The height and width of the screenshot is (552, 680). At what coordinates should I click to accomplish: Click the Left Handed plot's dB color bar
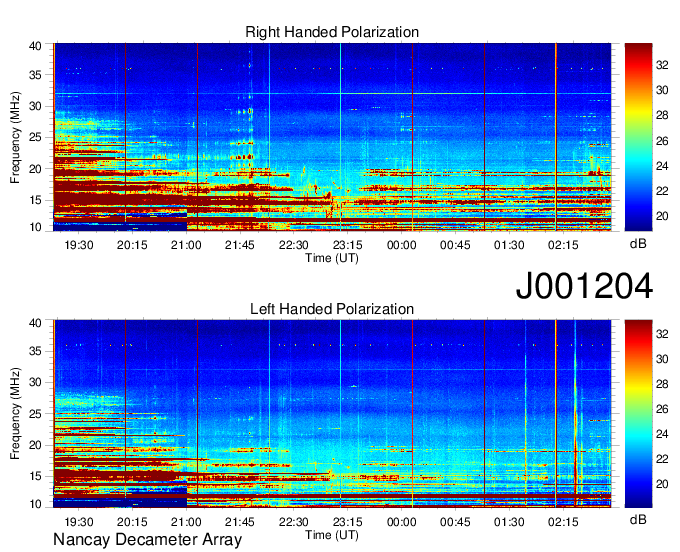[638, 414]
